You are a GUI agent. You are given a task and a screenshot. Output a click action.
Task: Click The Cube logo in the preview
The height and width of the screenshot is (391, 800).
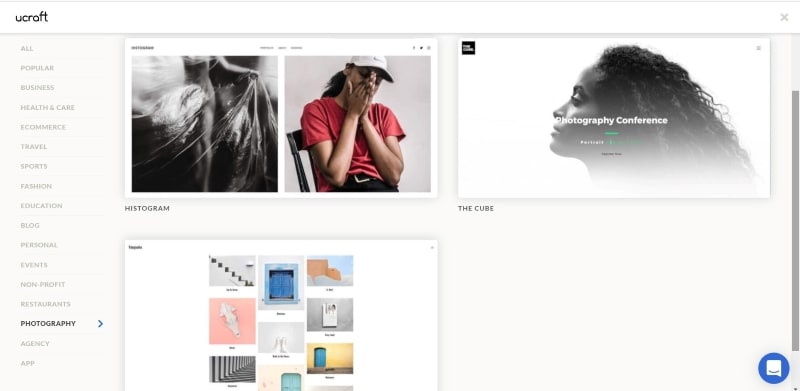(x=468, y=48)
